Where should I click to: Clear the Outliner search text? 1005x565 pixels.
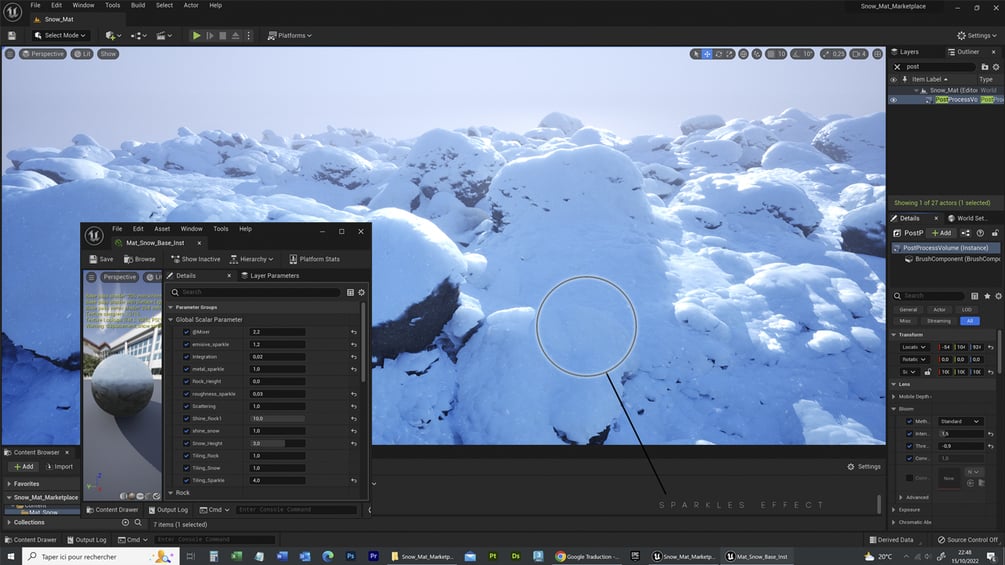coord(897,67)
